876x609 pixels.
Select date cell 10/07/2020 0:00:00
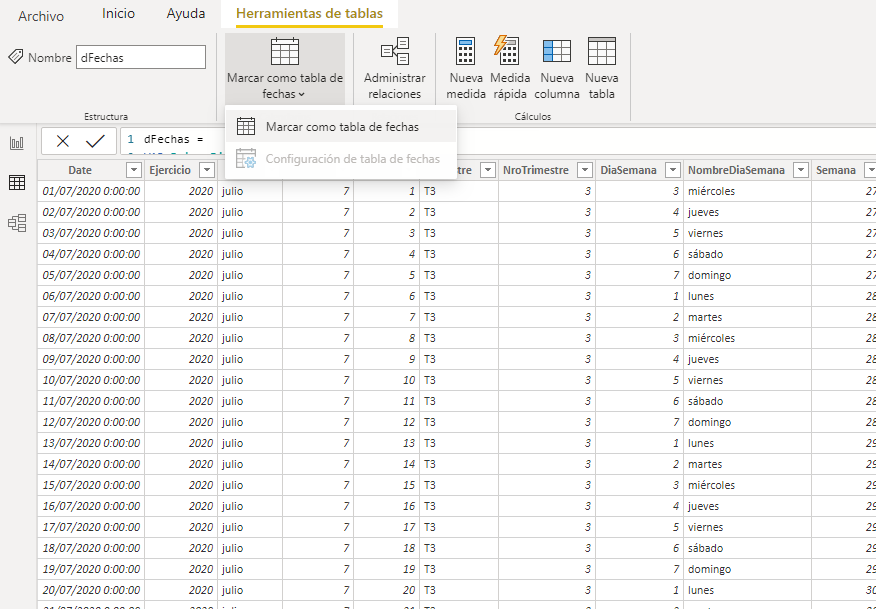pyautogui.click(x=92, y=380)
